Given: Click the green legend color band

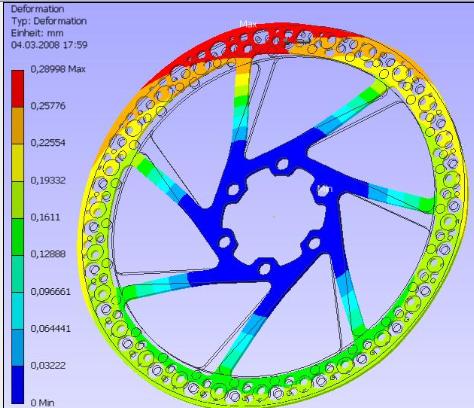Looking at the screenshot, I should 18,237.
